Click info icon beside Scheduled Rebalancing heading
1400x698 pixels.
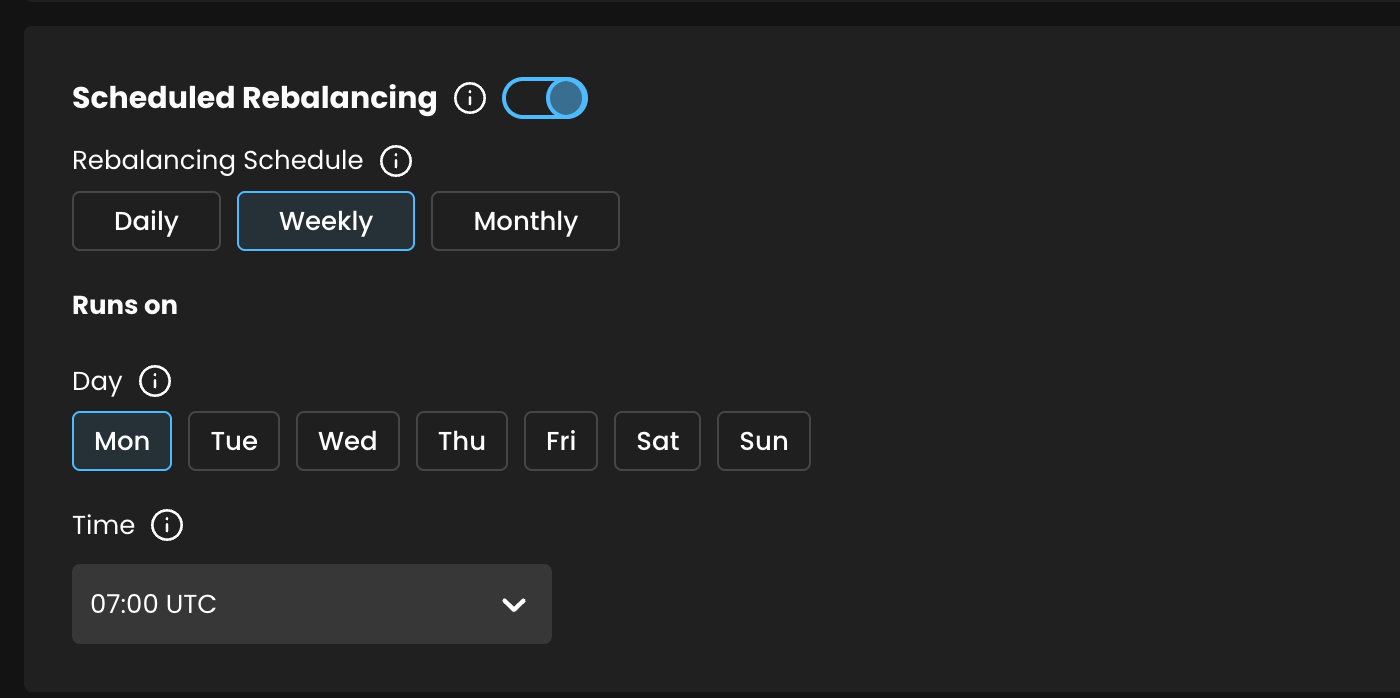[470, 98]
